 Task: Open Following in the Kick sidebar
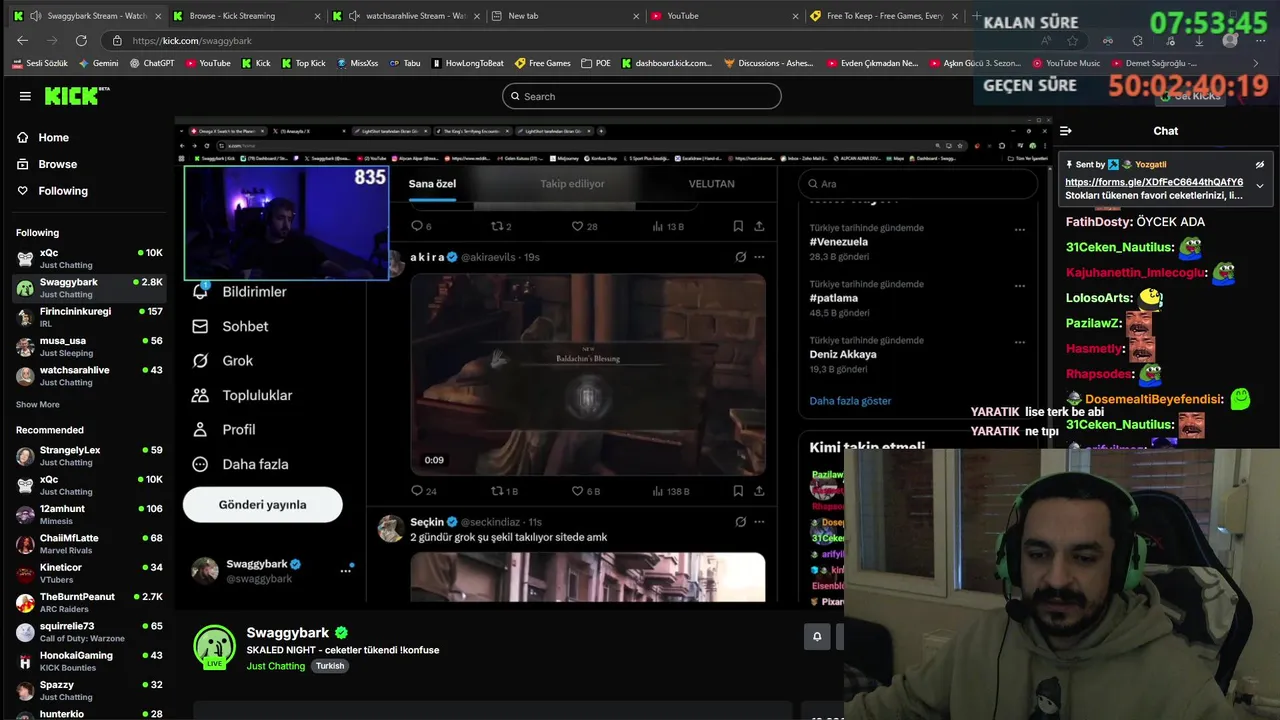pyautogui.click(x=52, y=191)
